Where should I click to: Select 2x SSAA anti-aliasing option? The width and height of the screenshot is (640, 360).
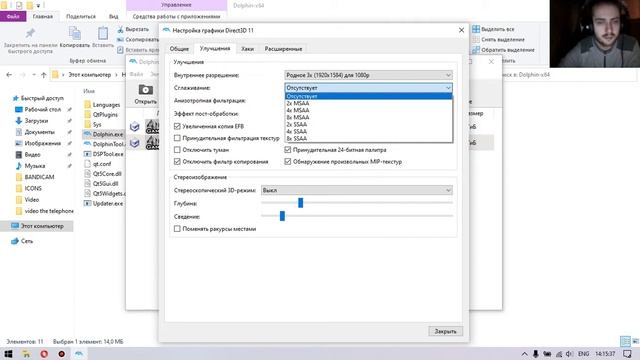(369, 124)
